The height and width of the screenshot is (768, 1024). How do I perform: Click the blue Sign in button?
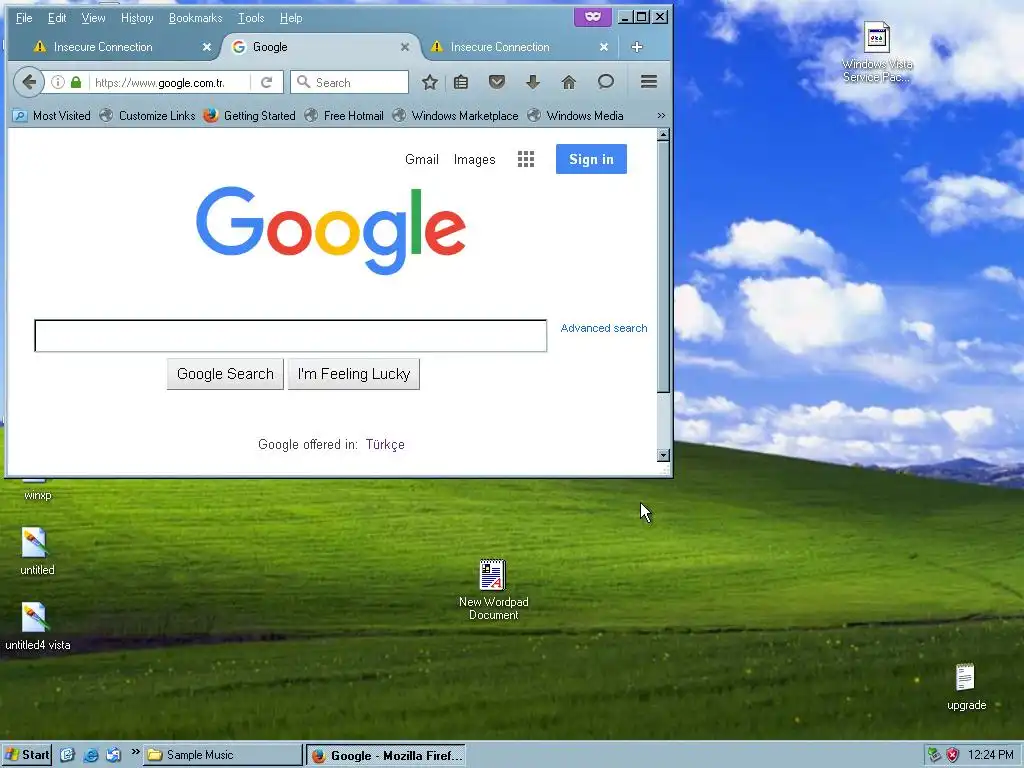tap(591, 159)
